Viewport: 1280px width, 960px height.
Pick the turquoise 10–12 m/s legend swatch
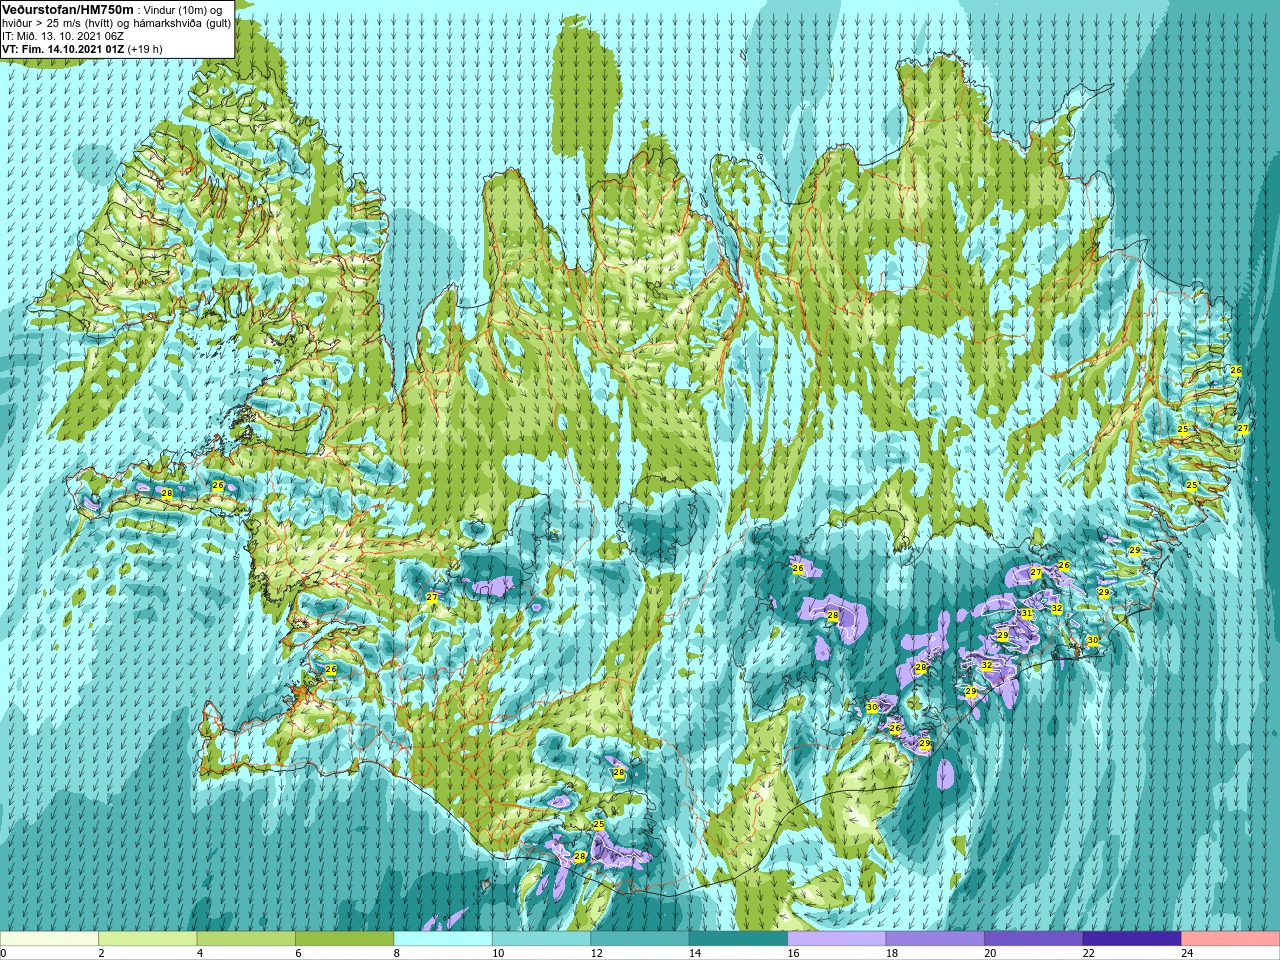pyautogui.click(x=541, y=939)
